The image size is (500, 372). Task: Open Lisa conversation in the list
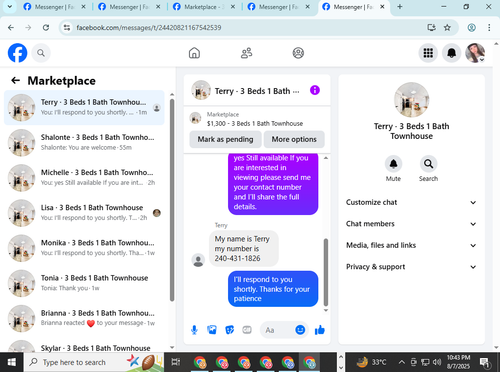tap(84, 213)
